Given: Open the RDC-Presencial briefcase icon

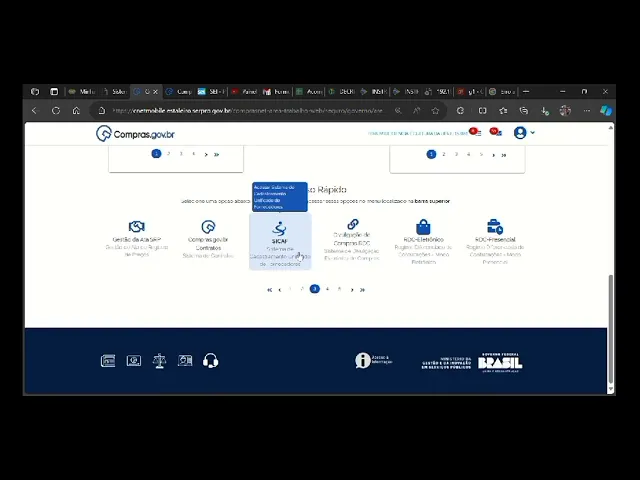Looking at the screenshot, I should point(495,227).
